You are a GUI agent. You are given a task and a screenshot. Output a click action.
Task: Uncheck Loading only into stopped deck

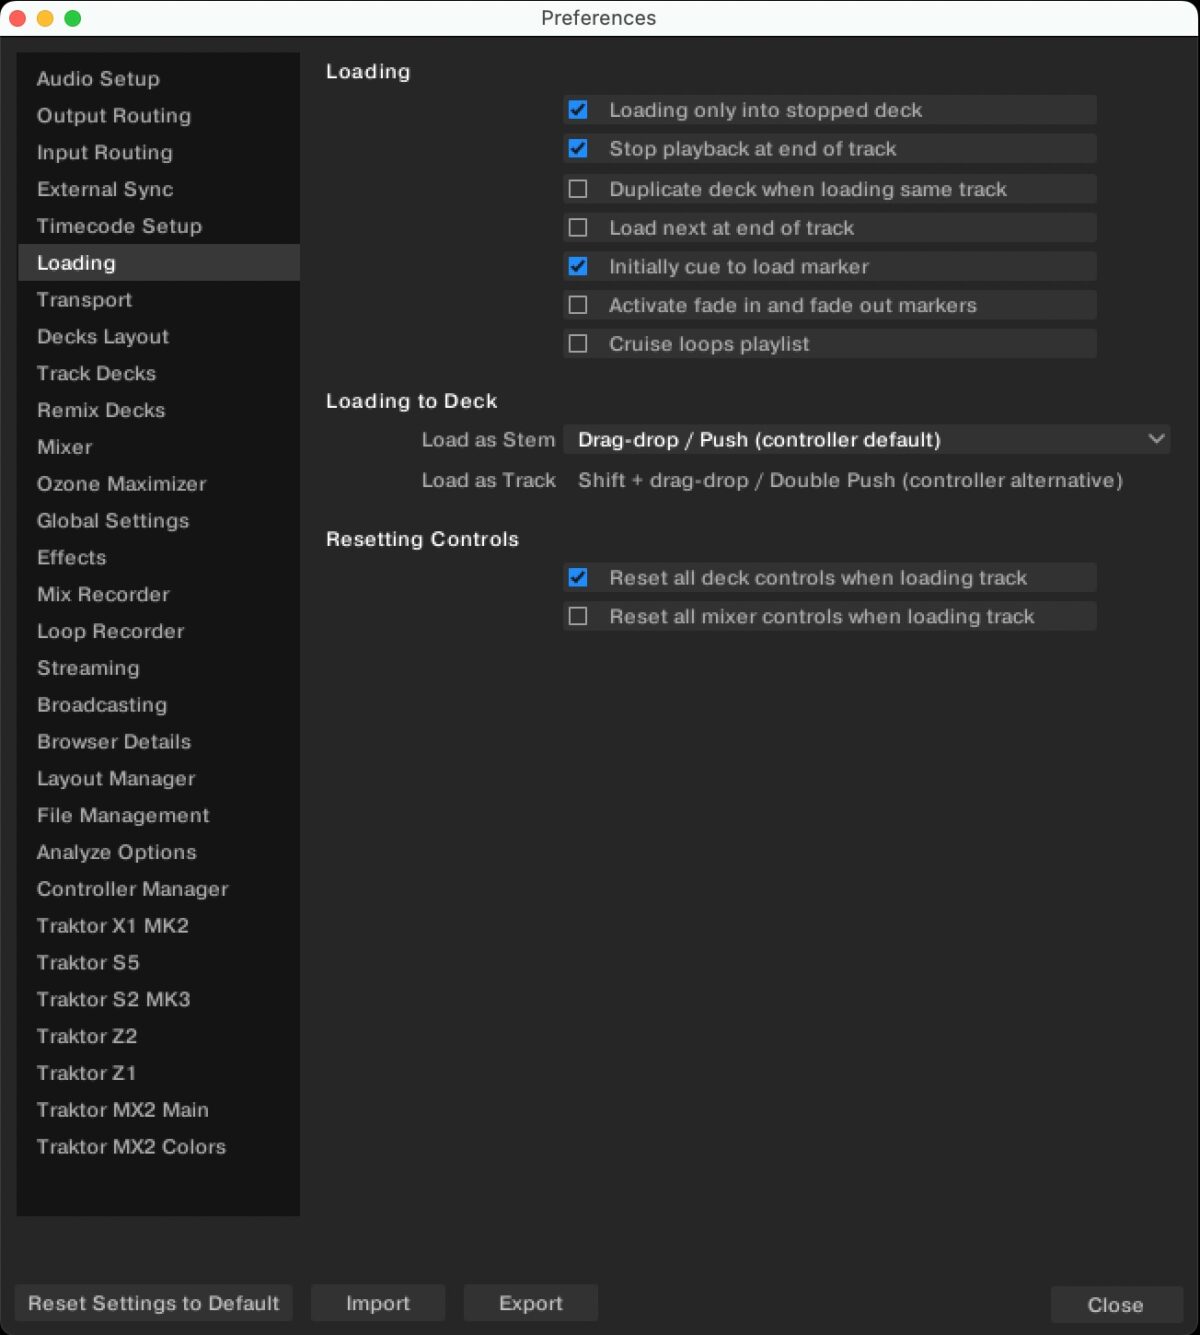(578, 110)
